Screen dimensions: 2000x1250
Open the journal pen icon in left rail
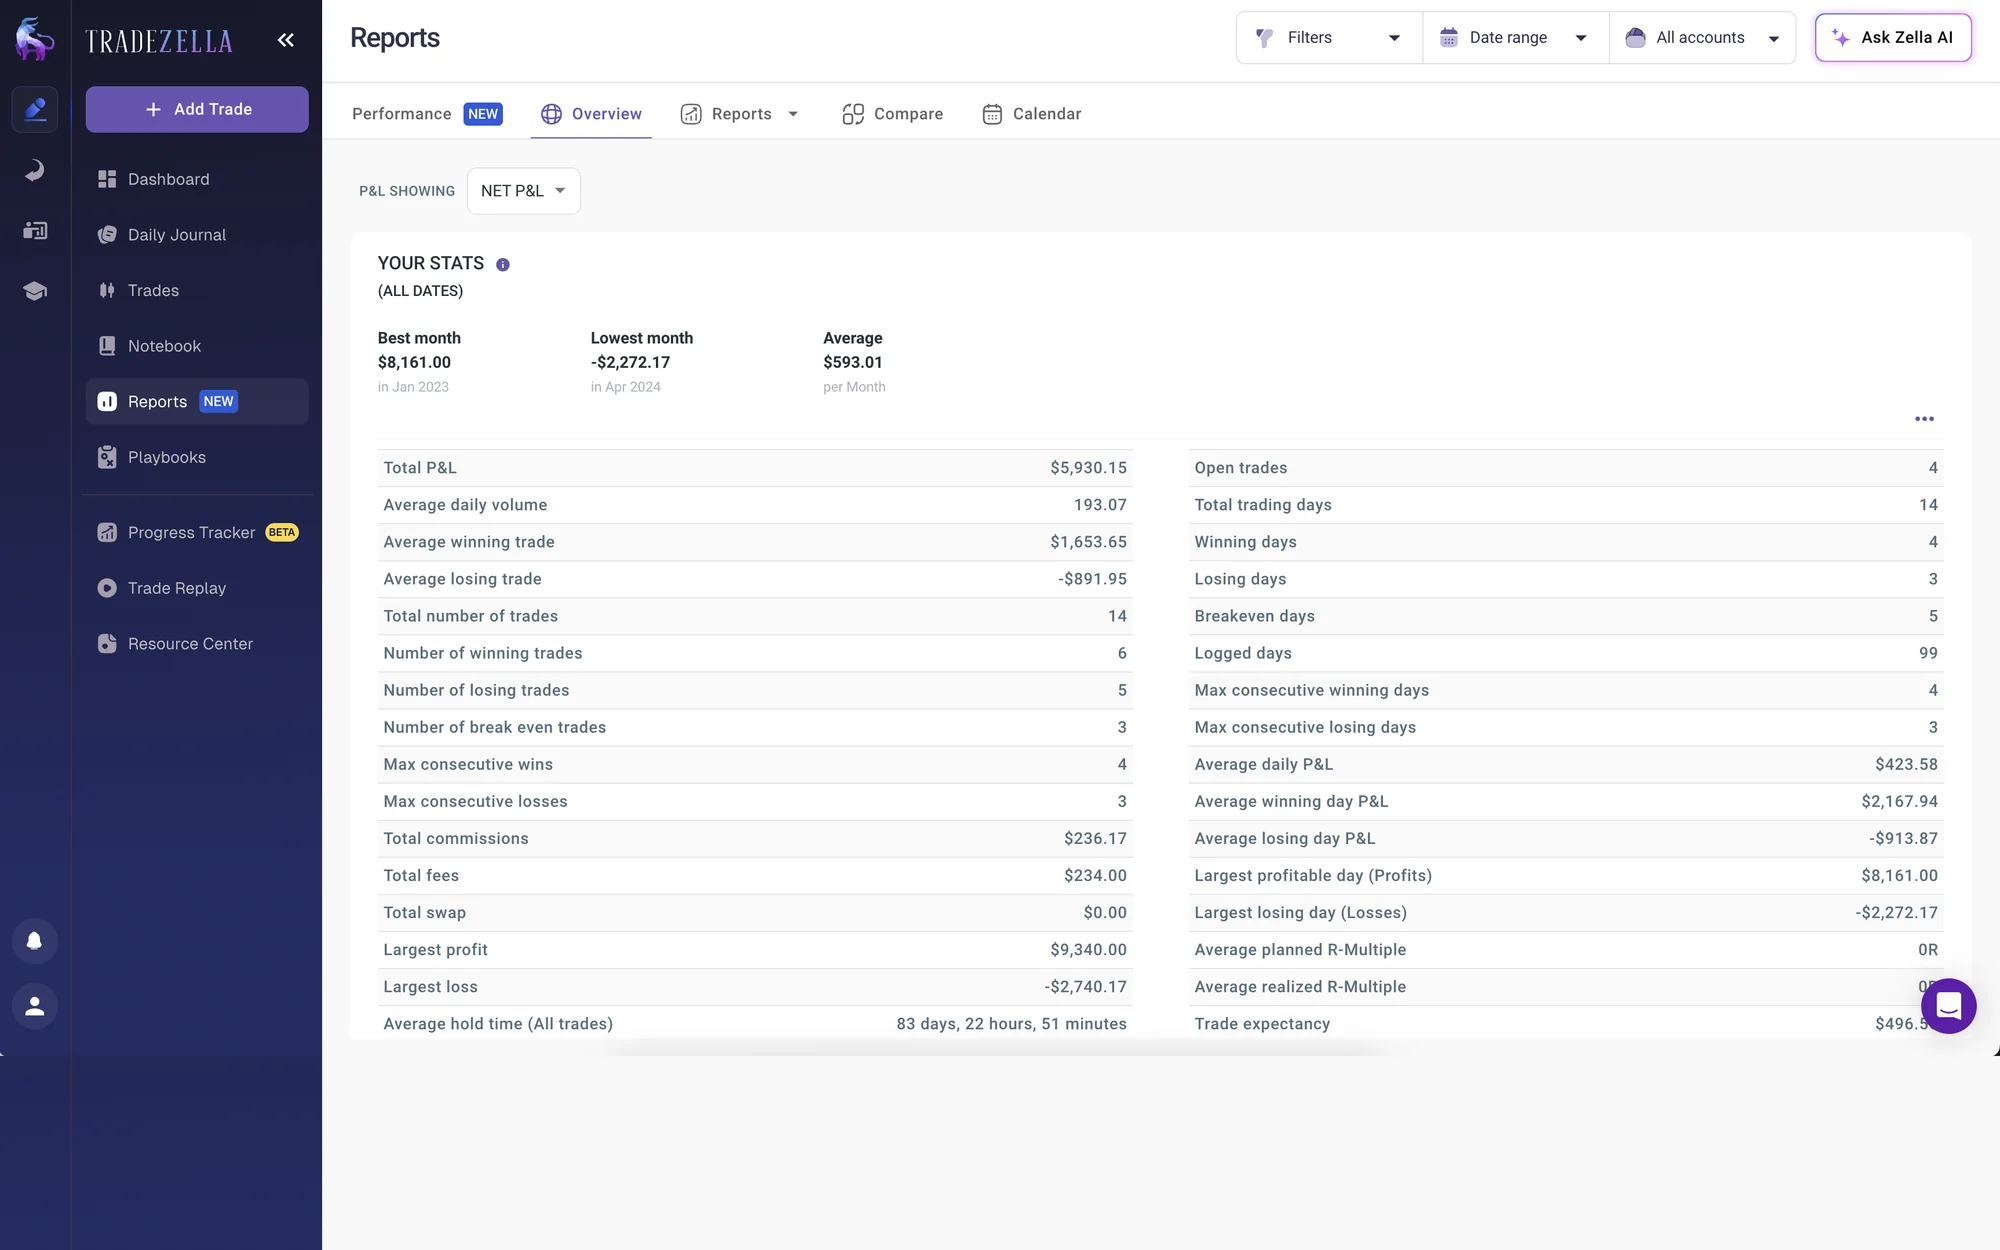click(35, 109)
